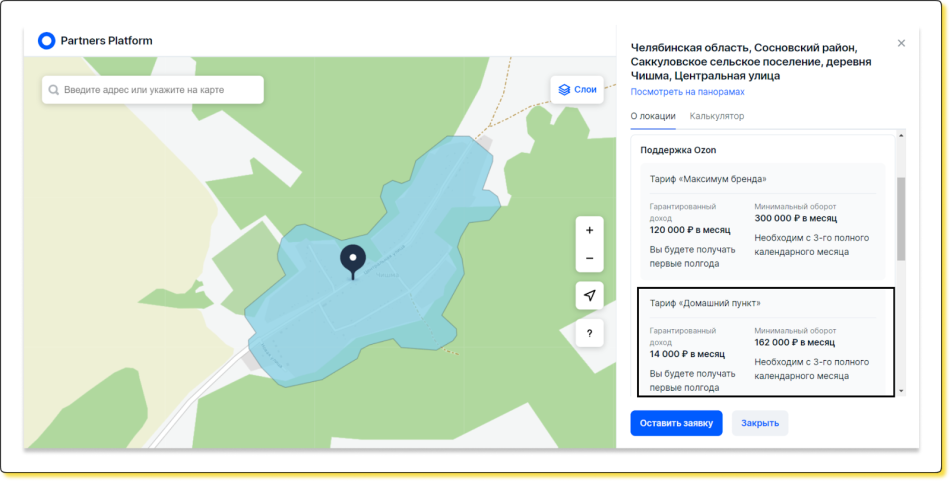
Task: Click the 300 000 ₽ в месяц value
Action: (796, 218)
